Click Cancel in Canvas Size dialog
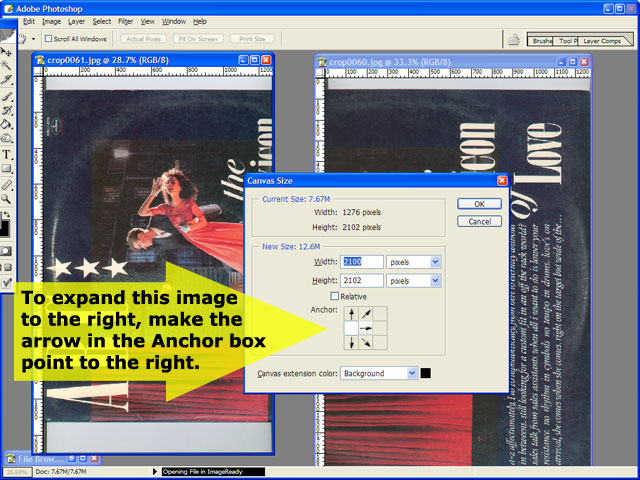This screenshot has width=640, height=480. pos(479,221)
